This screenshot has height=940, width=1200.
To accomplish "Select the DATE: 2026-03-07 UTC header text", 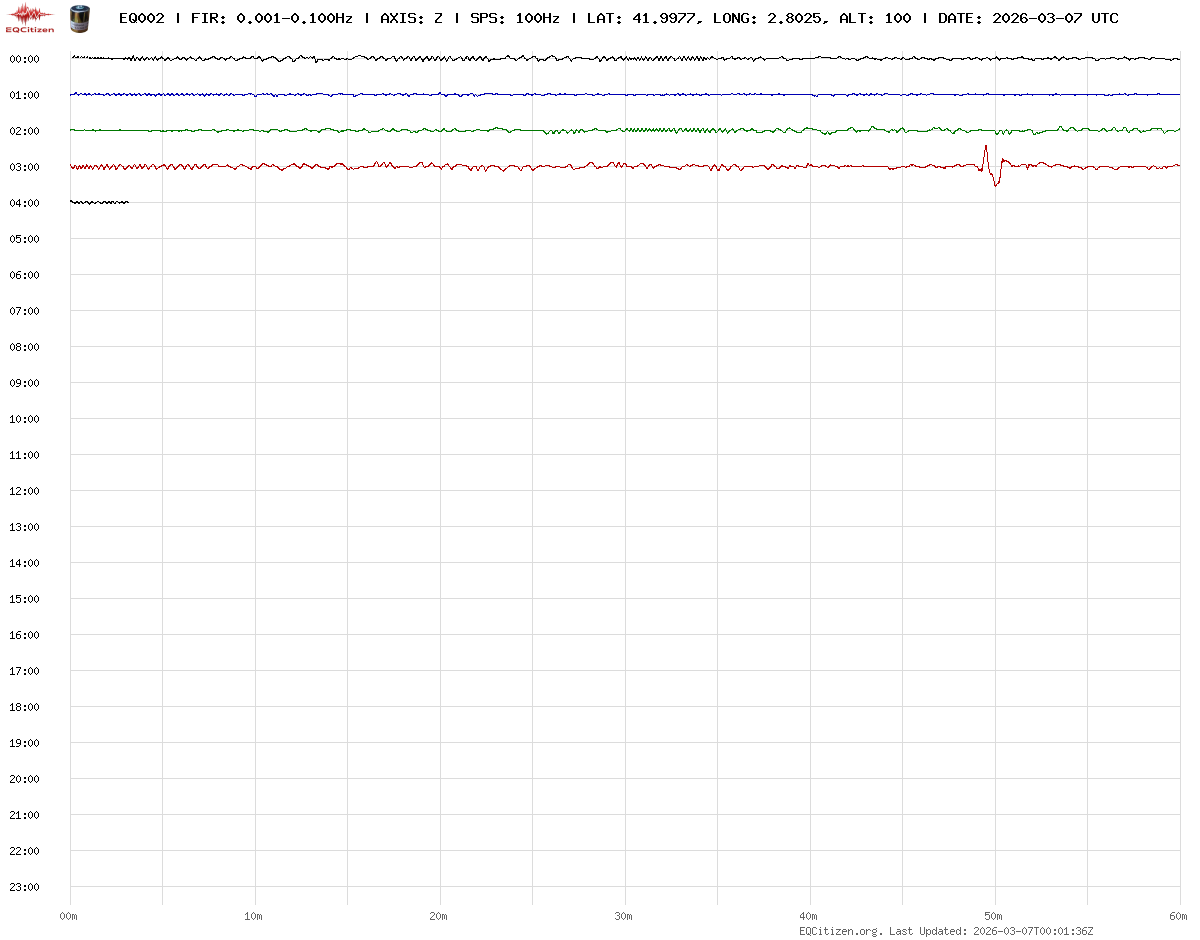I will [x=1028, y=18].
